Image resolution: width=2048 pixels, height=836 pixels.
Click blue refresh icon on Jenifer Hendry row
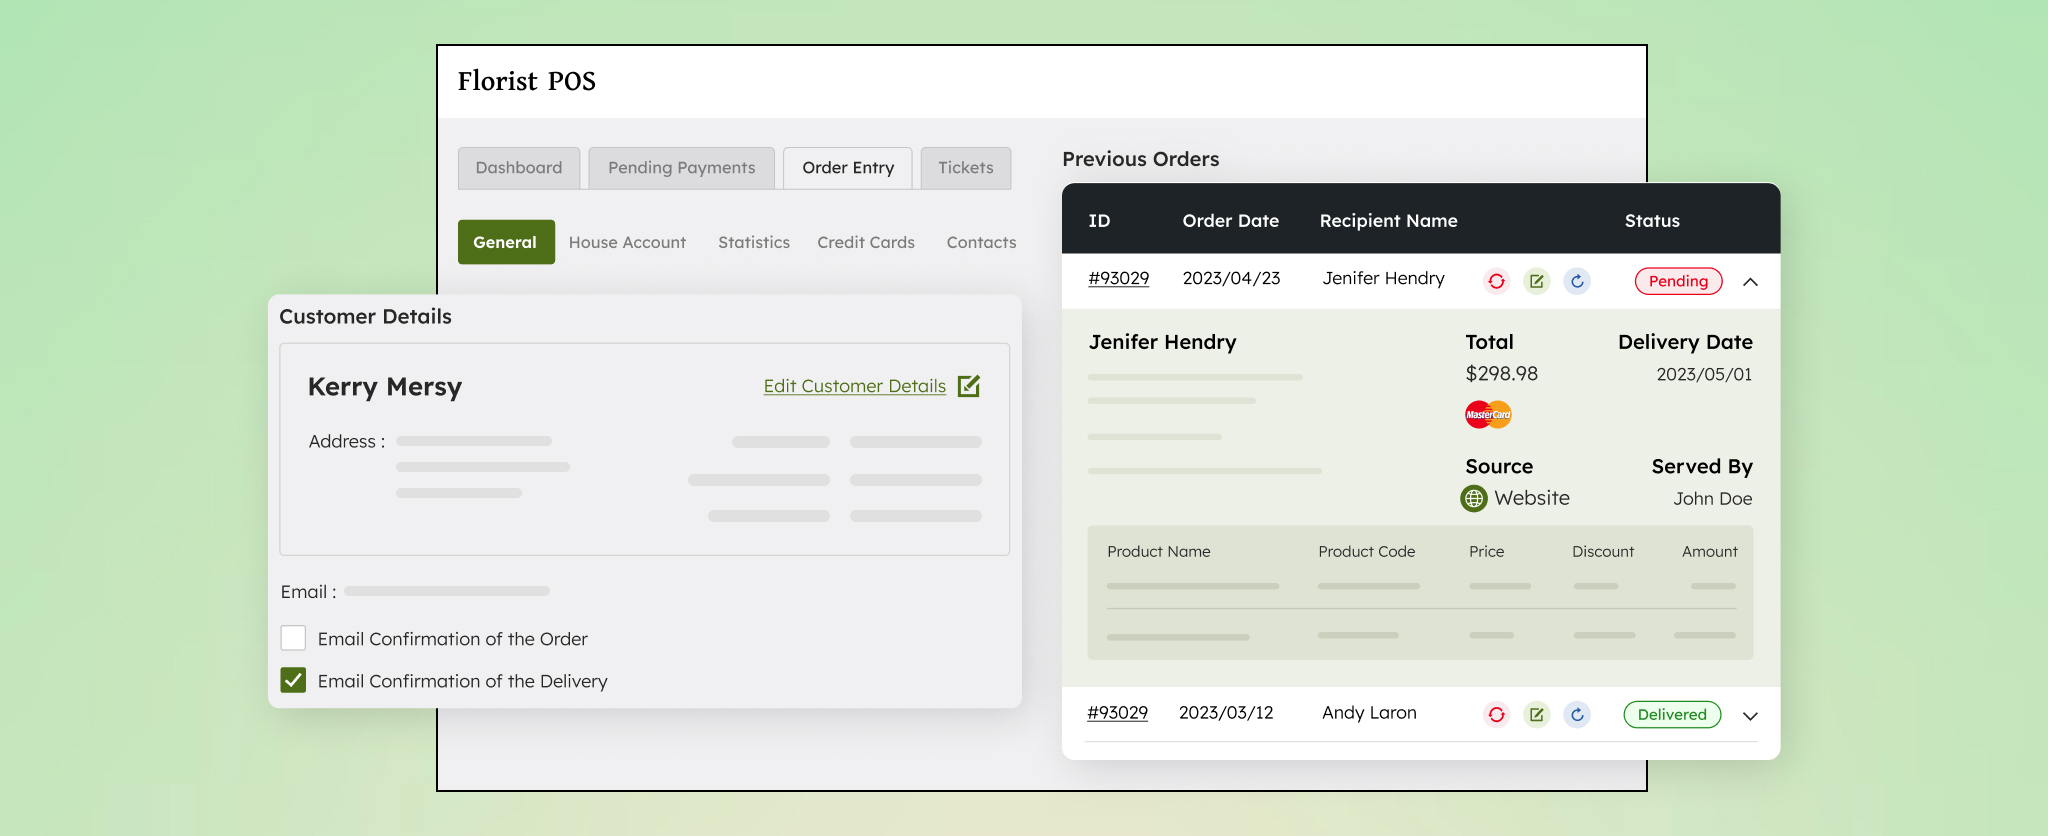pos(1577,281)
